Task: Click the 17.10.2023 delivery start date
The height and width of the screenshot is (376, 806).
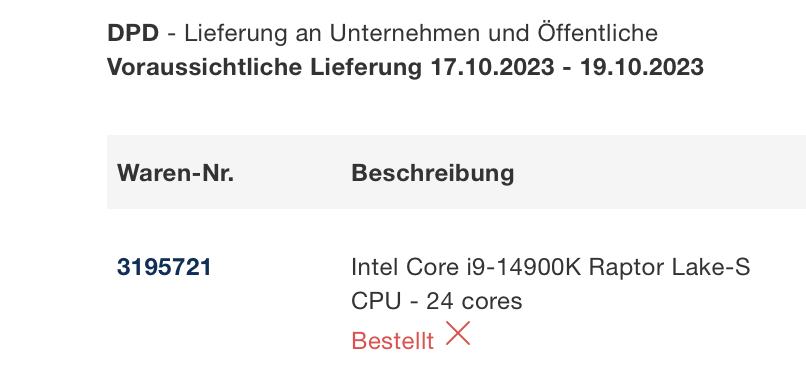Action: pos(492,67)
